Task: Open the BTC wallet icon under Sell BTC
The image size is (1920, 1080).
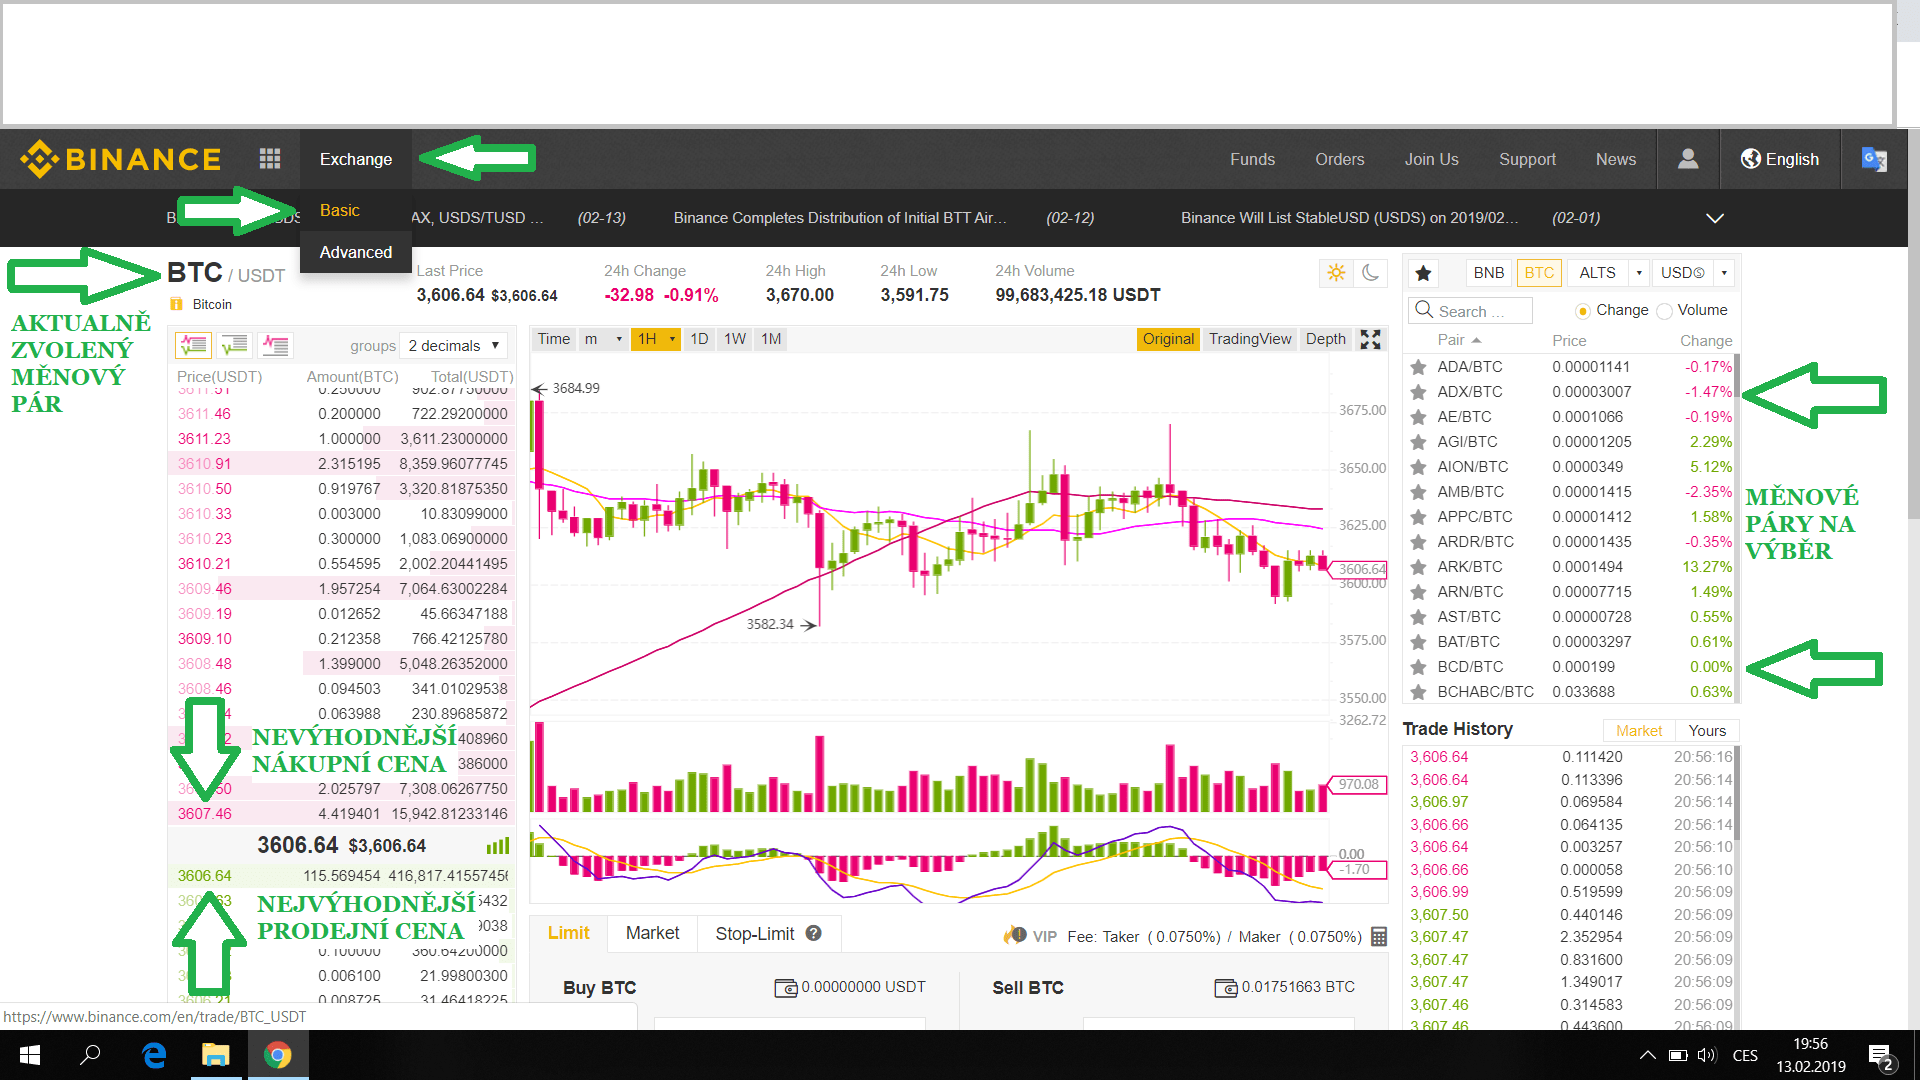Action: click(x=1226, y=988)
